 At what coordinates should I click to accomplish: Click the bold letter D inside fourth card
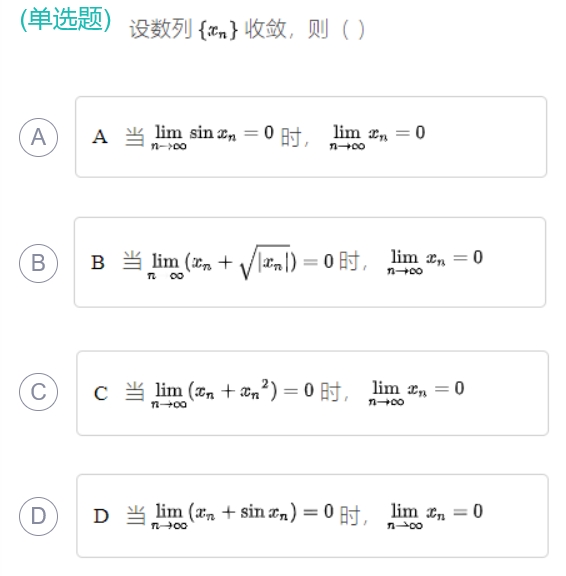[x=101, y=516]
